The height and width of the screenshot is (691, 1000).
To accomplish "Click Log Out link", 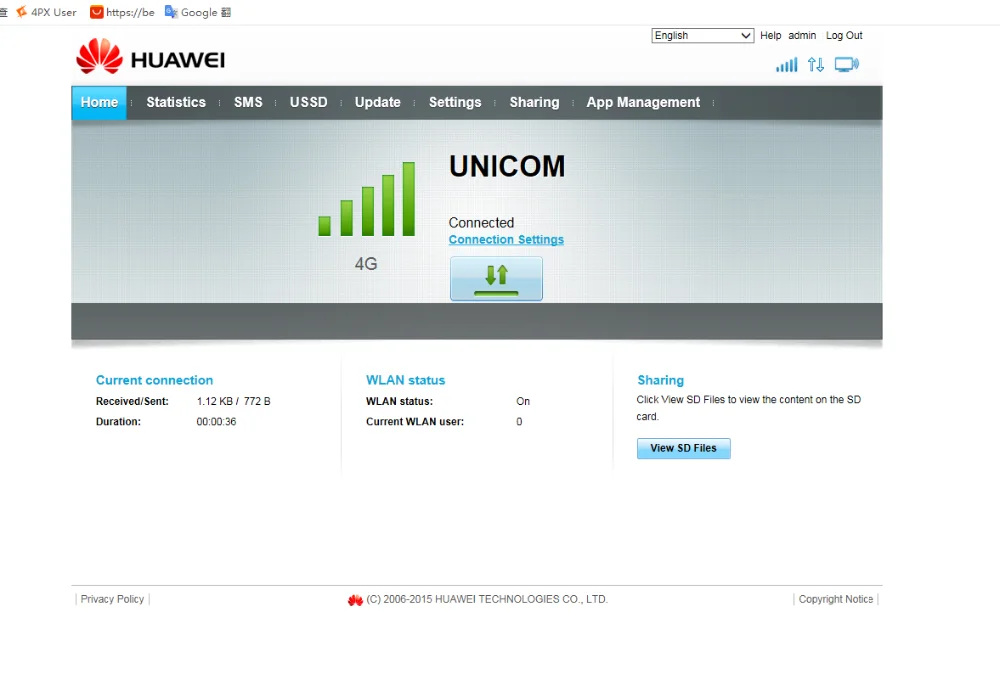I will coord(844,36).
